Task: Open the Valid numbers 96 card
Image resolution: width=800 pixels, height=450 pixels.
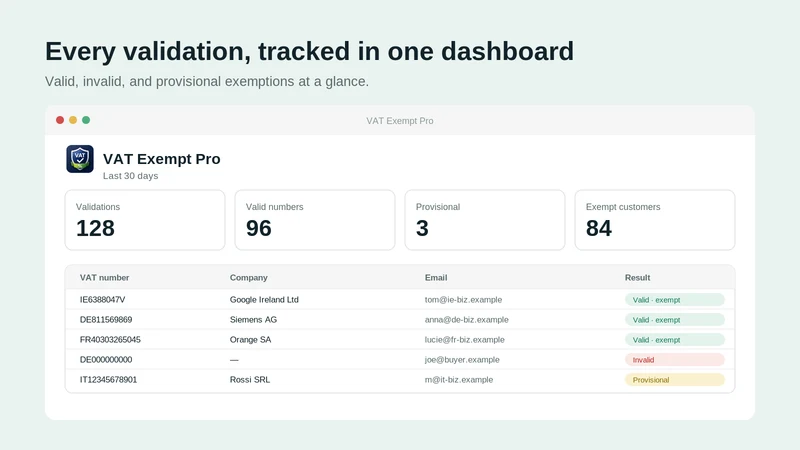Action: [315, 220]
